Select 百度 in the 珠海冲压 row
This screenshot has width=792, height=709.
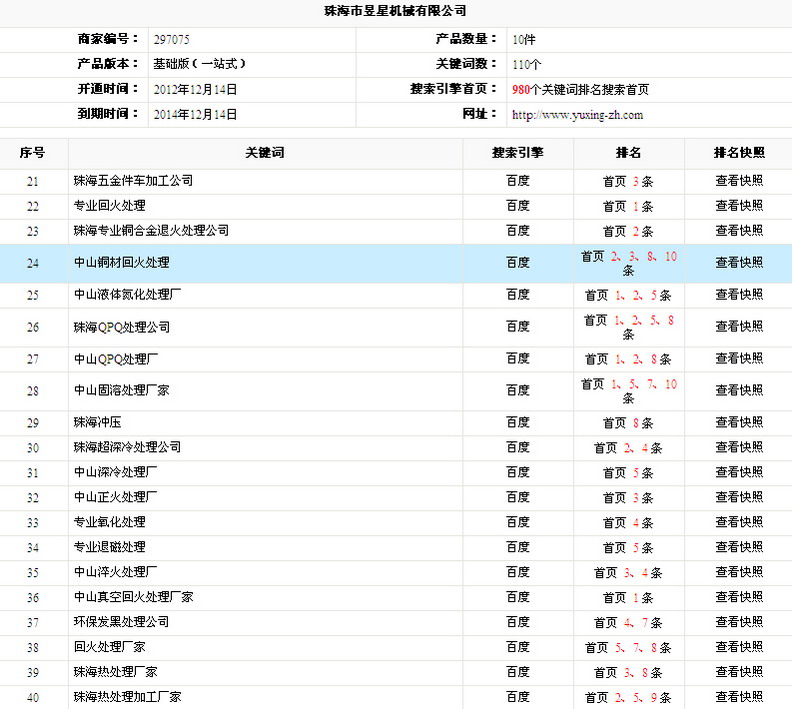click(518, 422)
